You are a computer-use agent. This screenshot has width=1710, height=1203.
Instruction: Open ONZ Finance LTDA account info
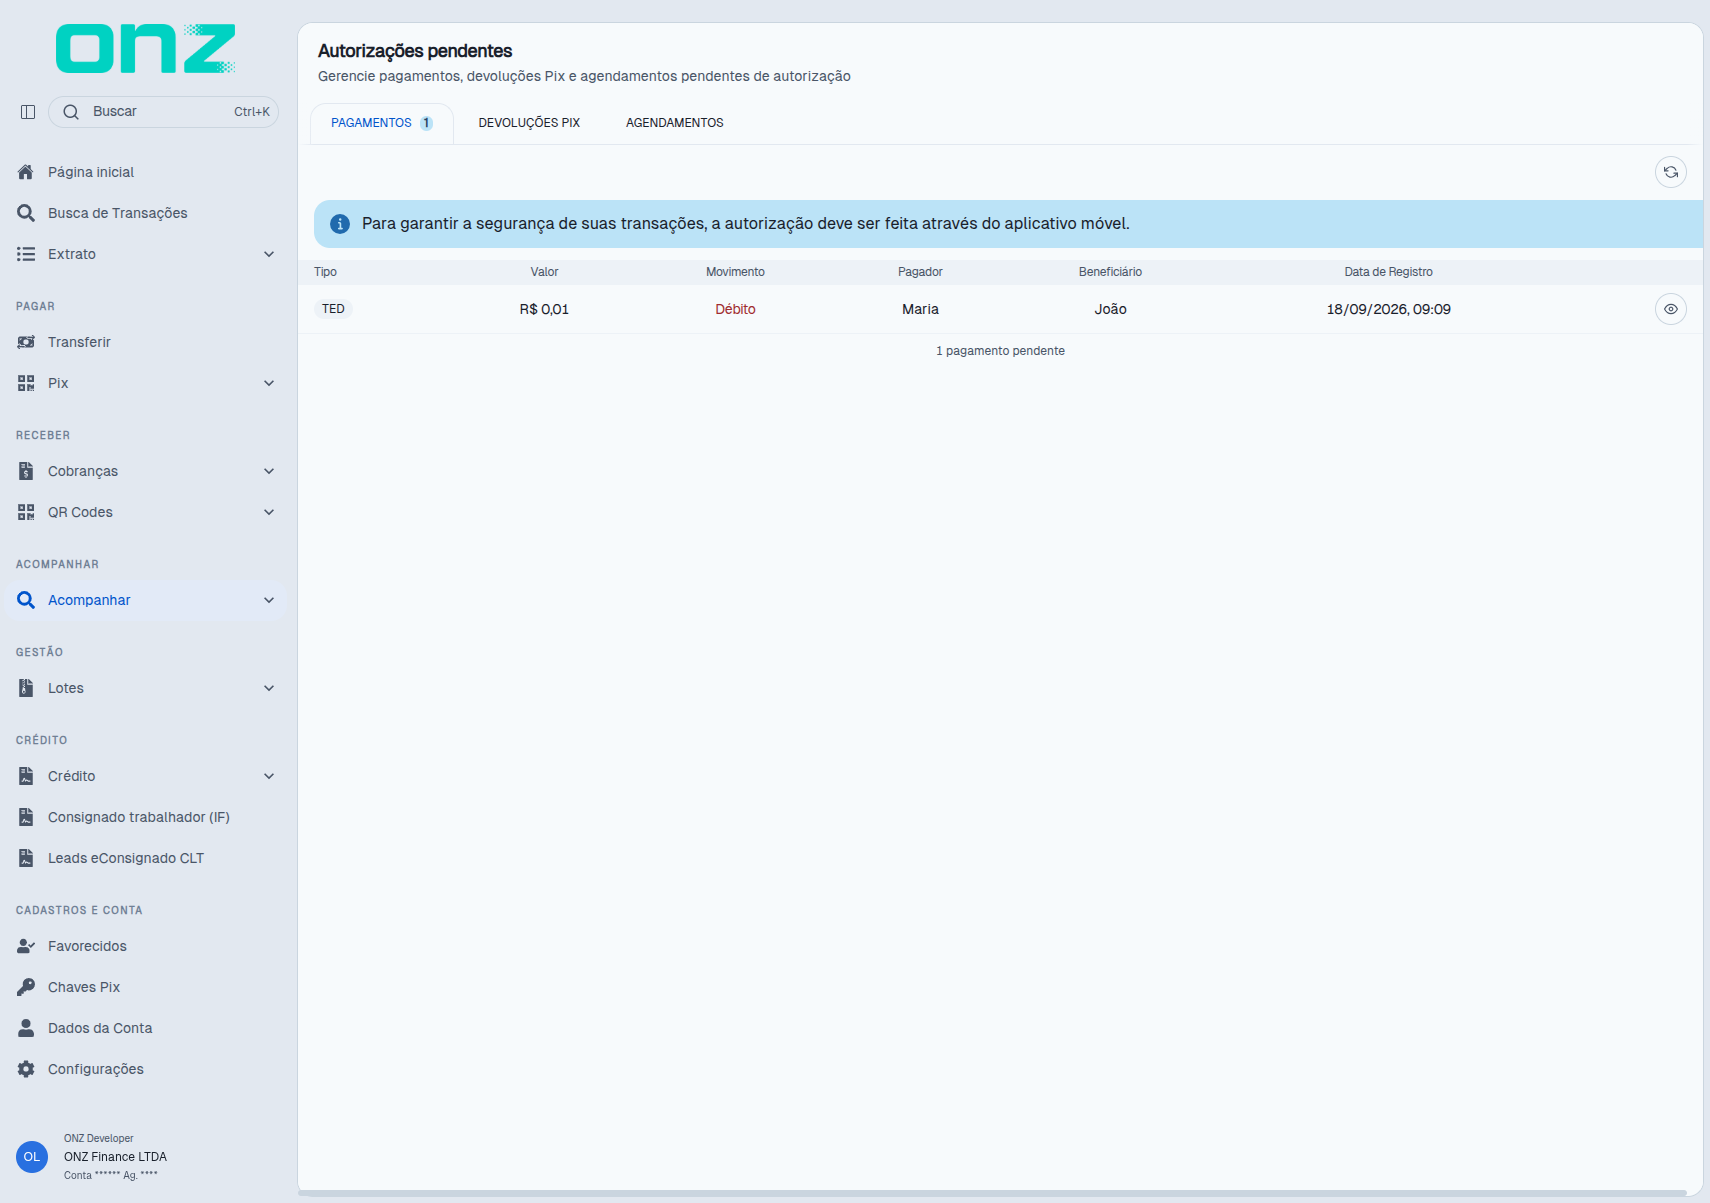point(115,1157)
